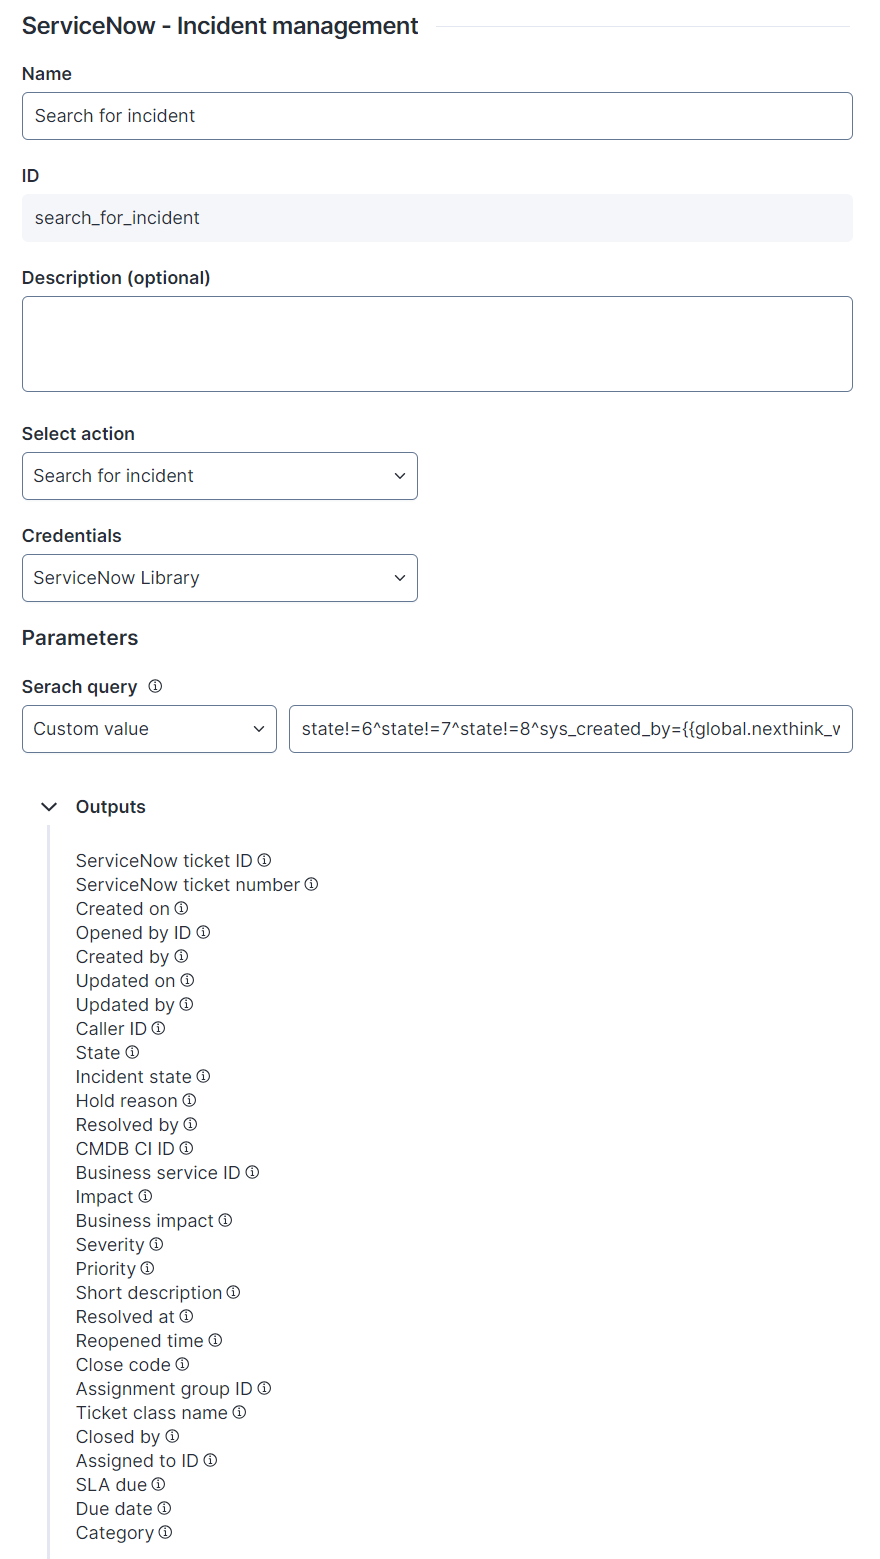Click info icon beside Category output

coord(165,1532)
